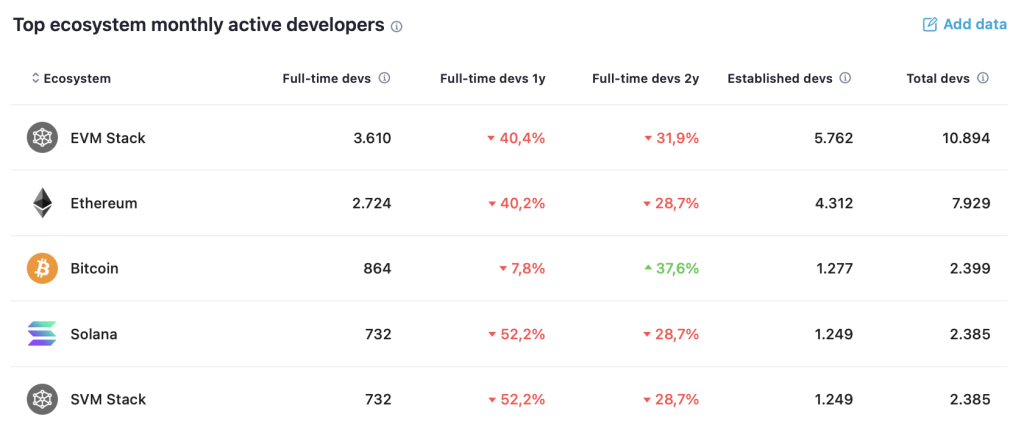This screenshot has height=430, width=1024.
Task: Click the Full-time devs 2y column header
Action: click(x=645, y=78)
